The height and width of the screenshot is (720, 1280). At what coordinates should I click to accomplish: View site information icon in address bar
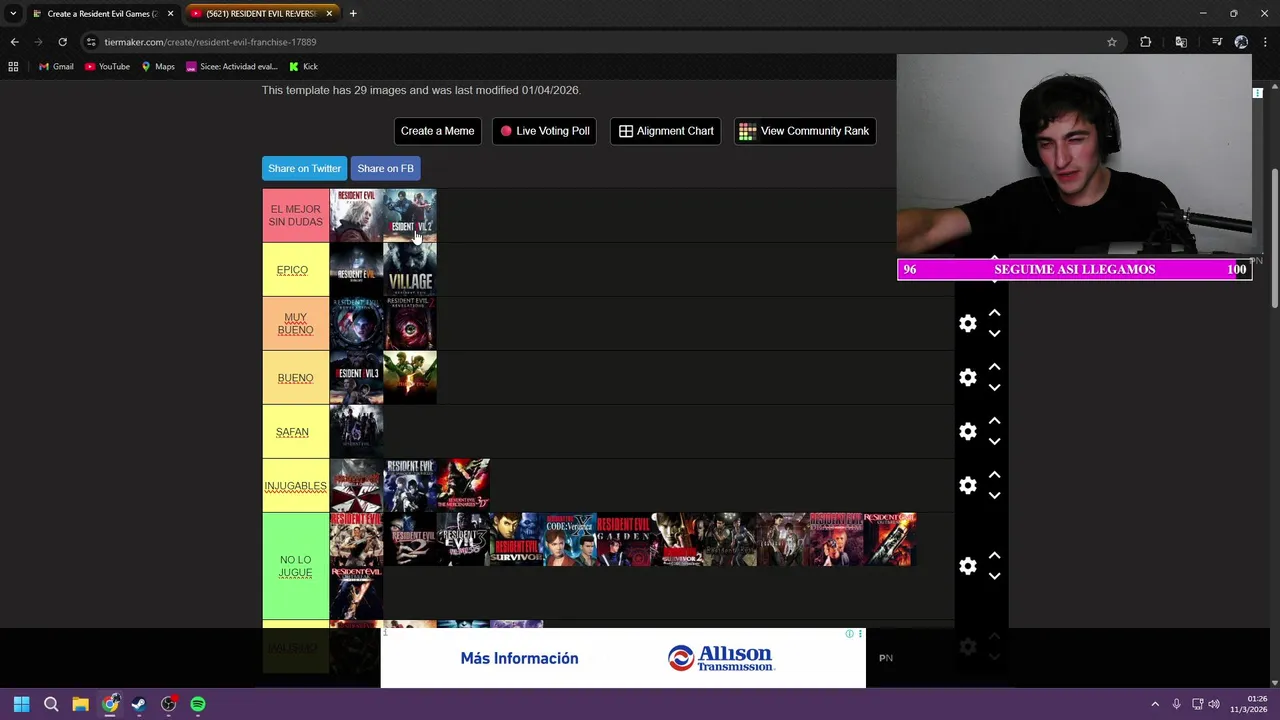91,42
